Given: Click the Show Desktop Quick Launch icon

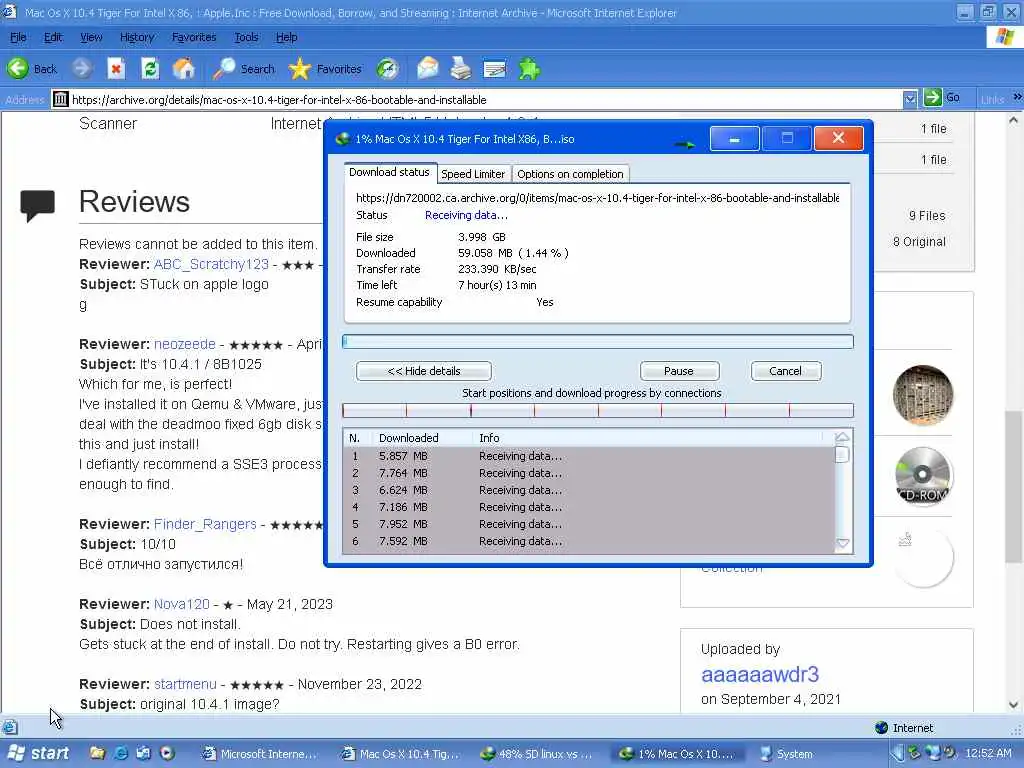Looking at the screenshot, I should point(144,753).
